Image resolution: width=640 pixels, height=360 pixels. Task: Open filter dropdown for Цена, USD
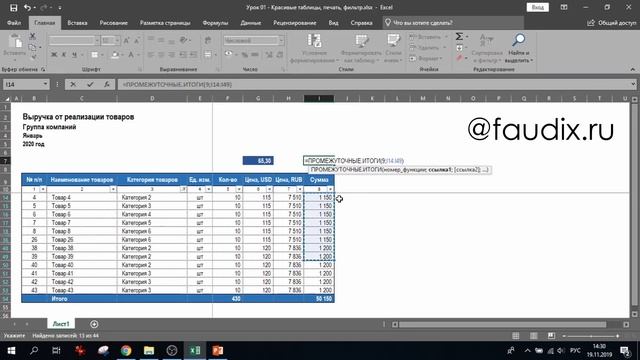270,189
